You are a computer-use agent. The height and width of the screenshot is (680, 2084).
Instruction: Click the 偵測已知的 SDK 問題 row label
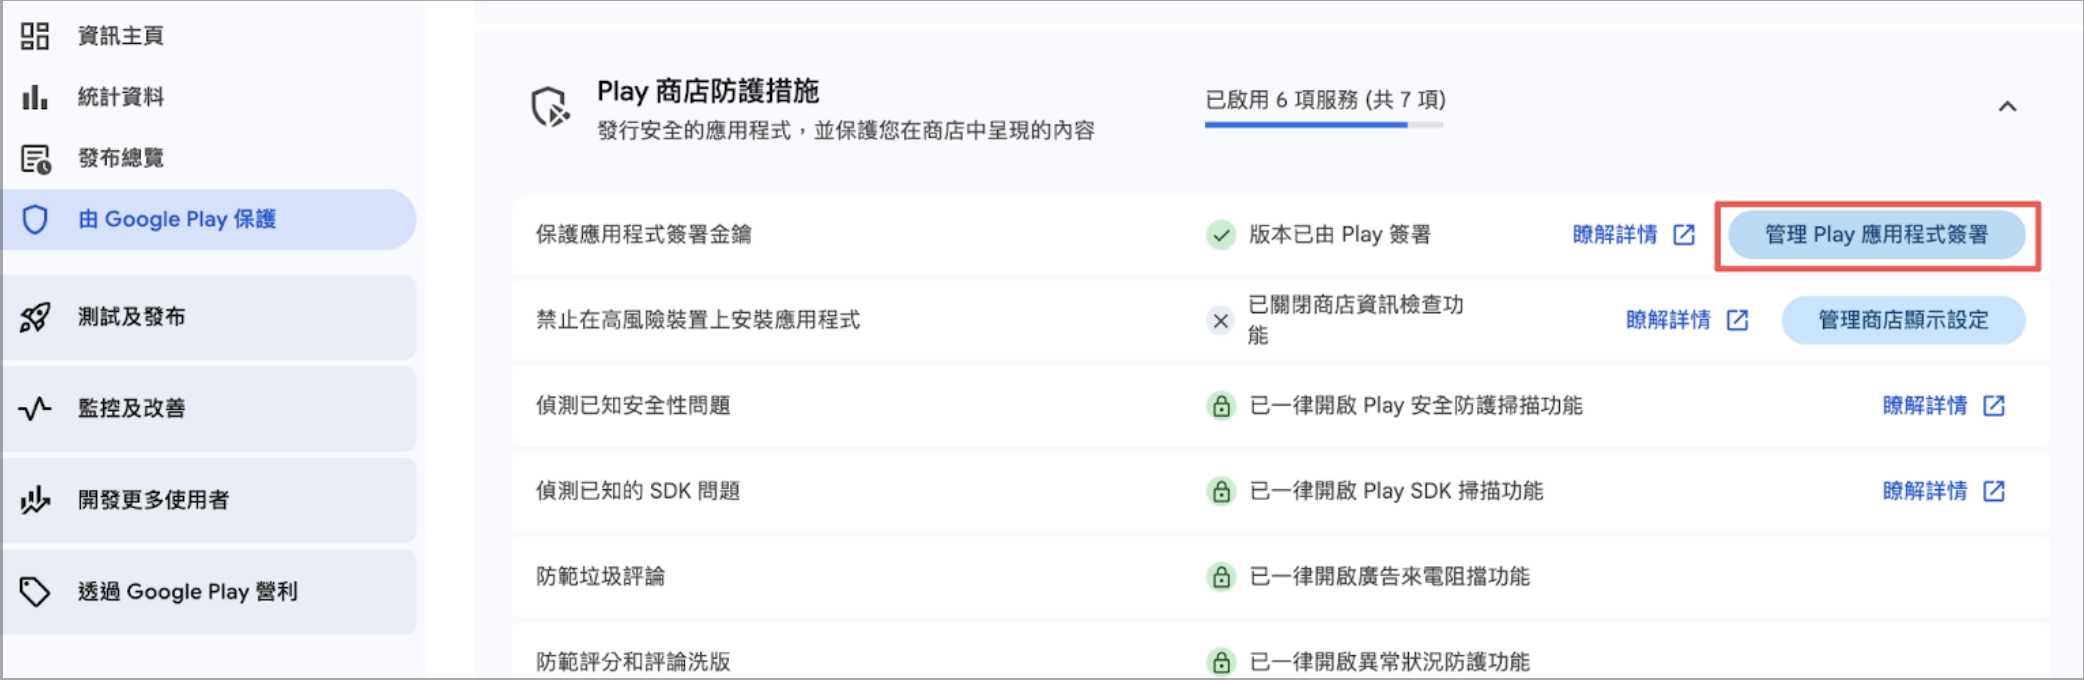pyautogui.click(x=638, y=491)
